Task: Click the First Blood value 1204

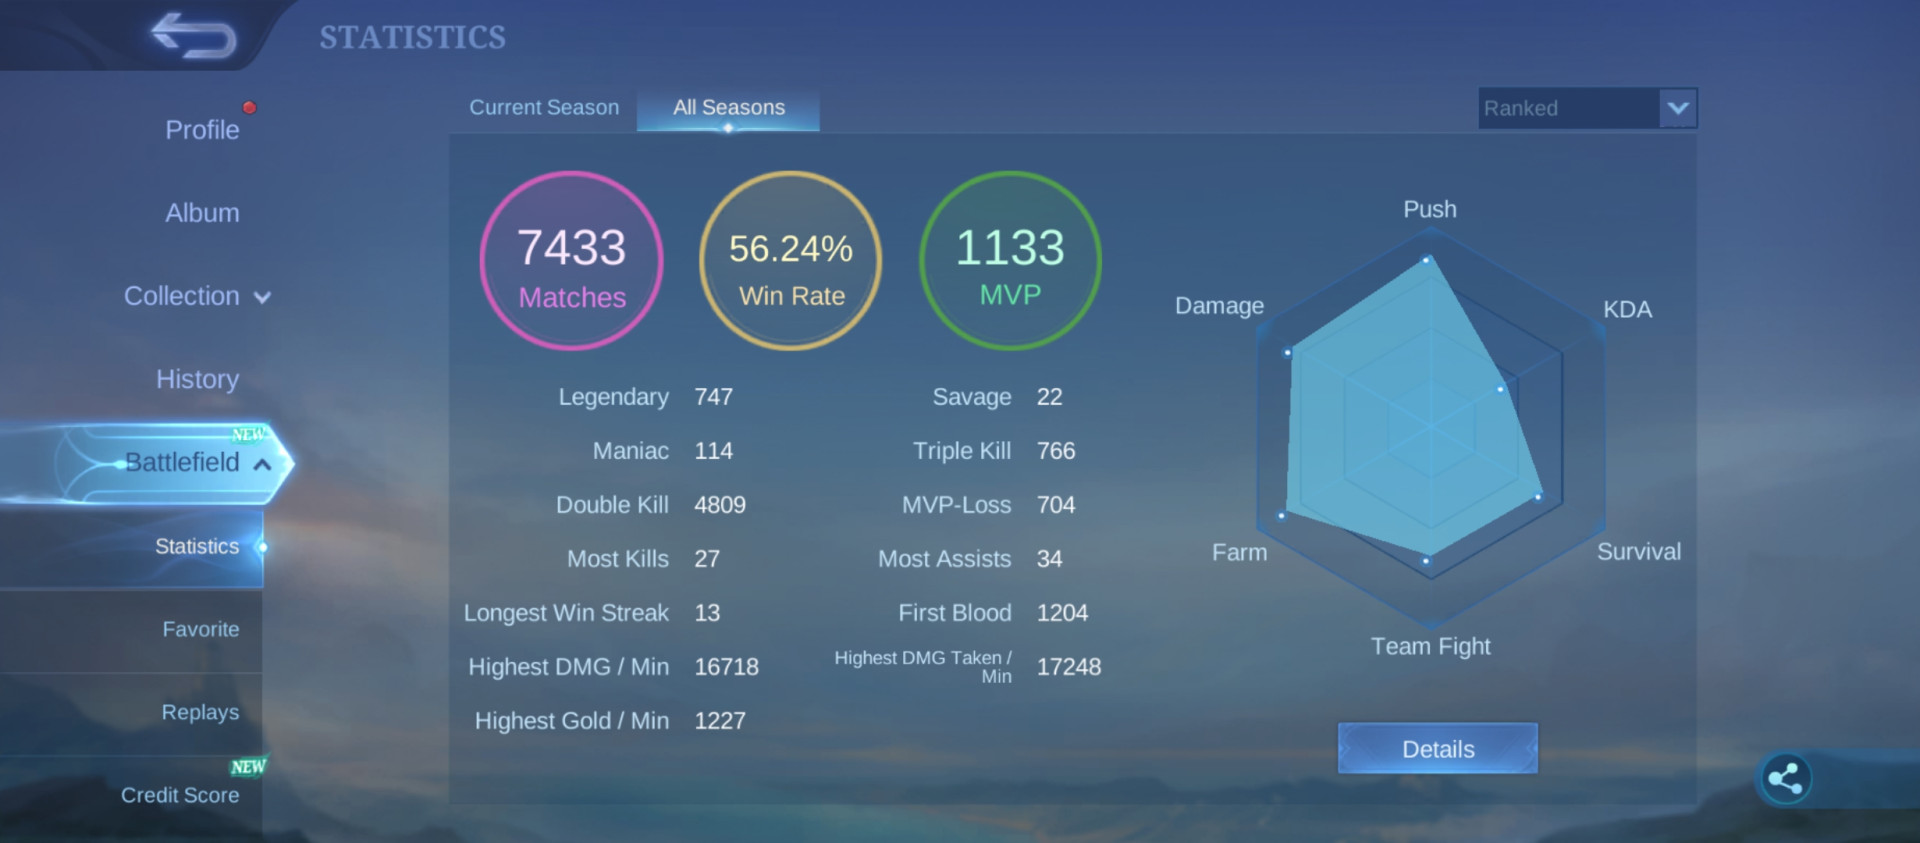Action: click(1062, 613)
